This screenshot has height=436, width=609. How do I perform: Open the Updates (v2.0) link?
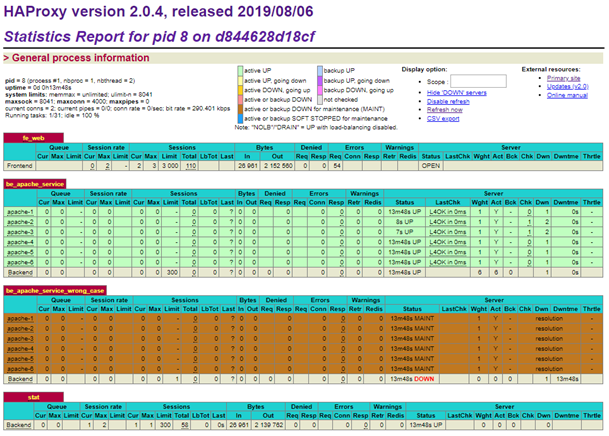tap(567, 87)
